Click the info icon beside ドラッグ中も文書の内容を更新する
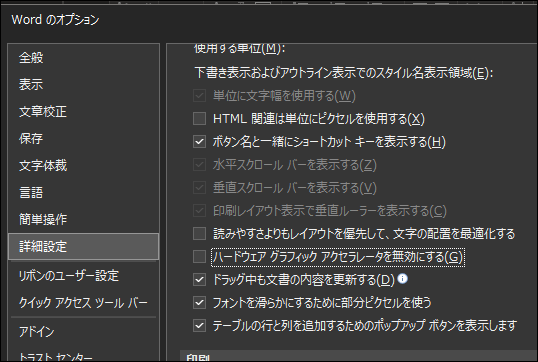 click(402, 279)
